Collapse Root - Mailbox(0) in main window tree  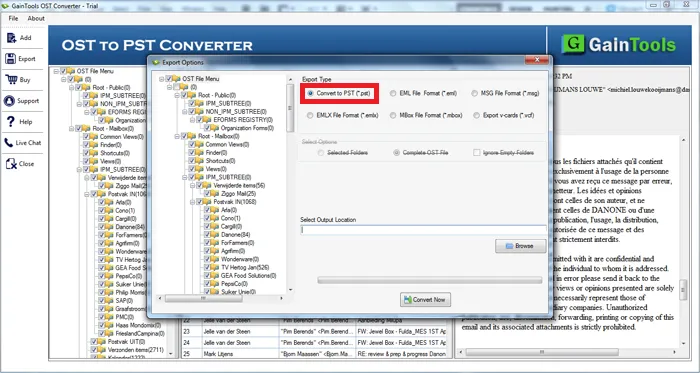pos(71,128)
